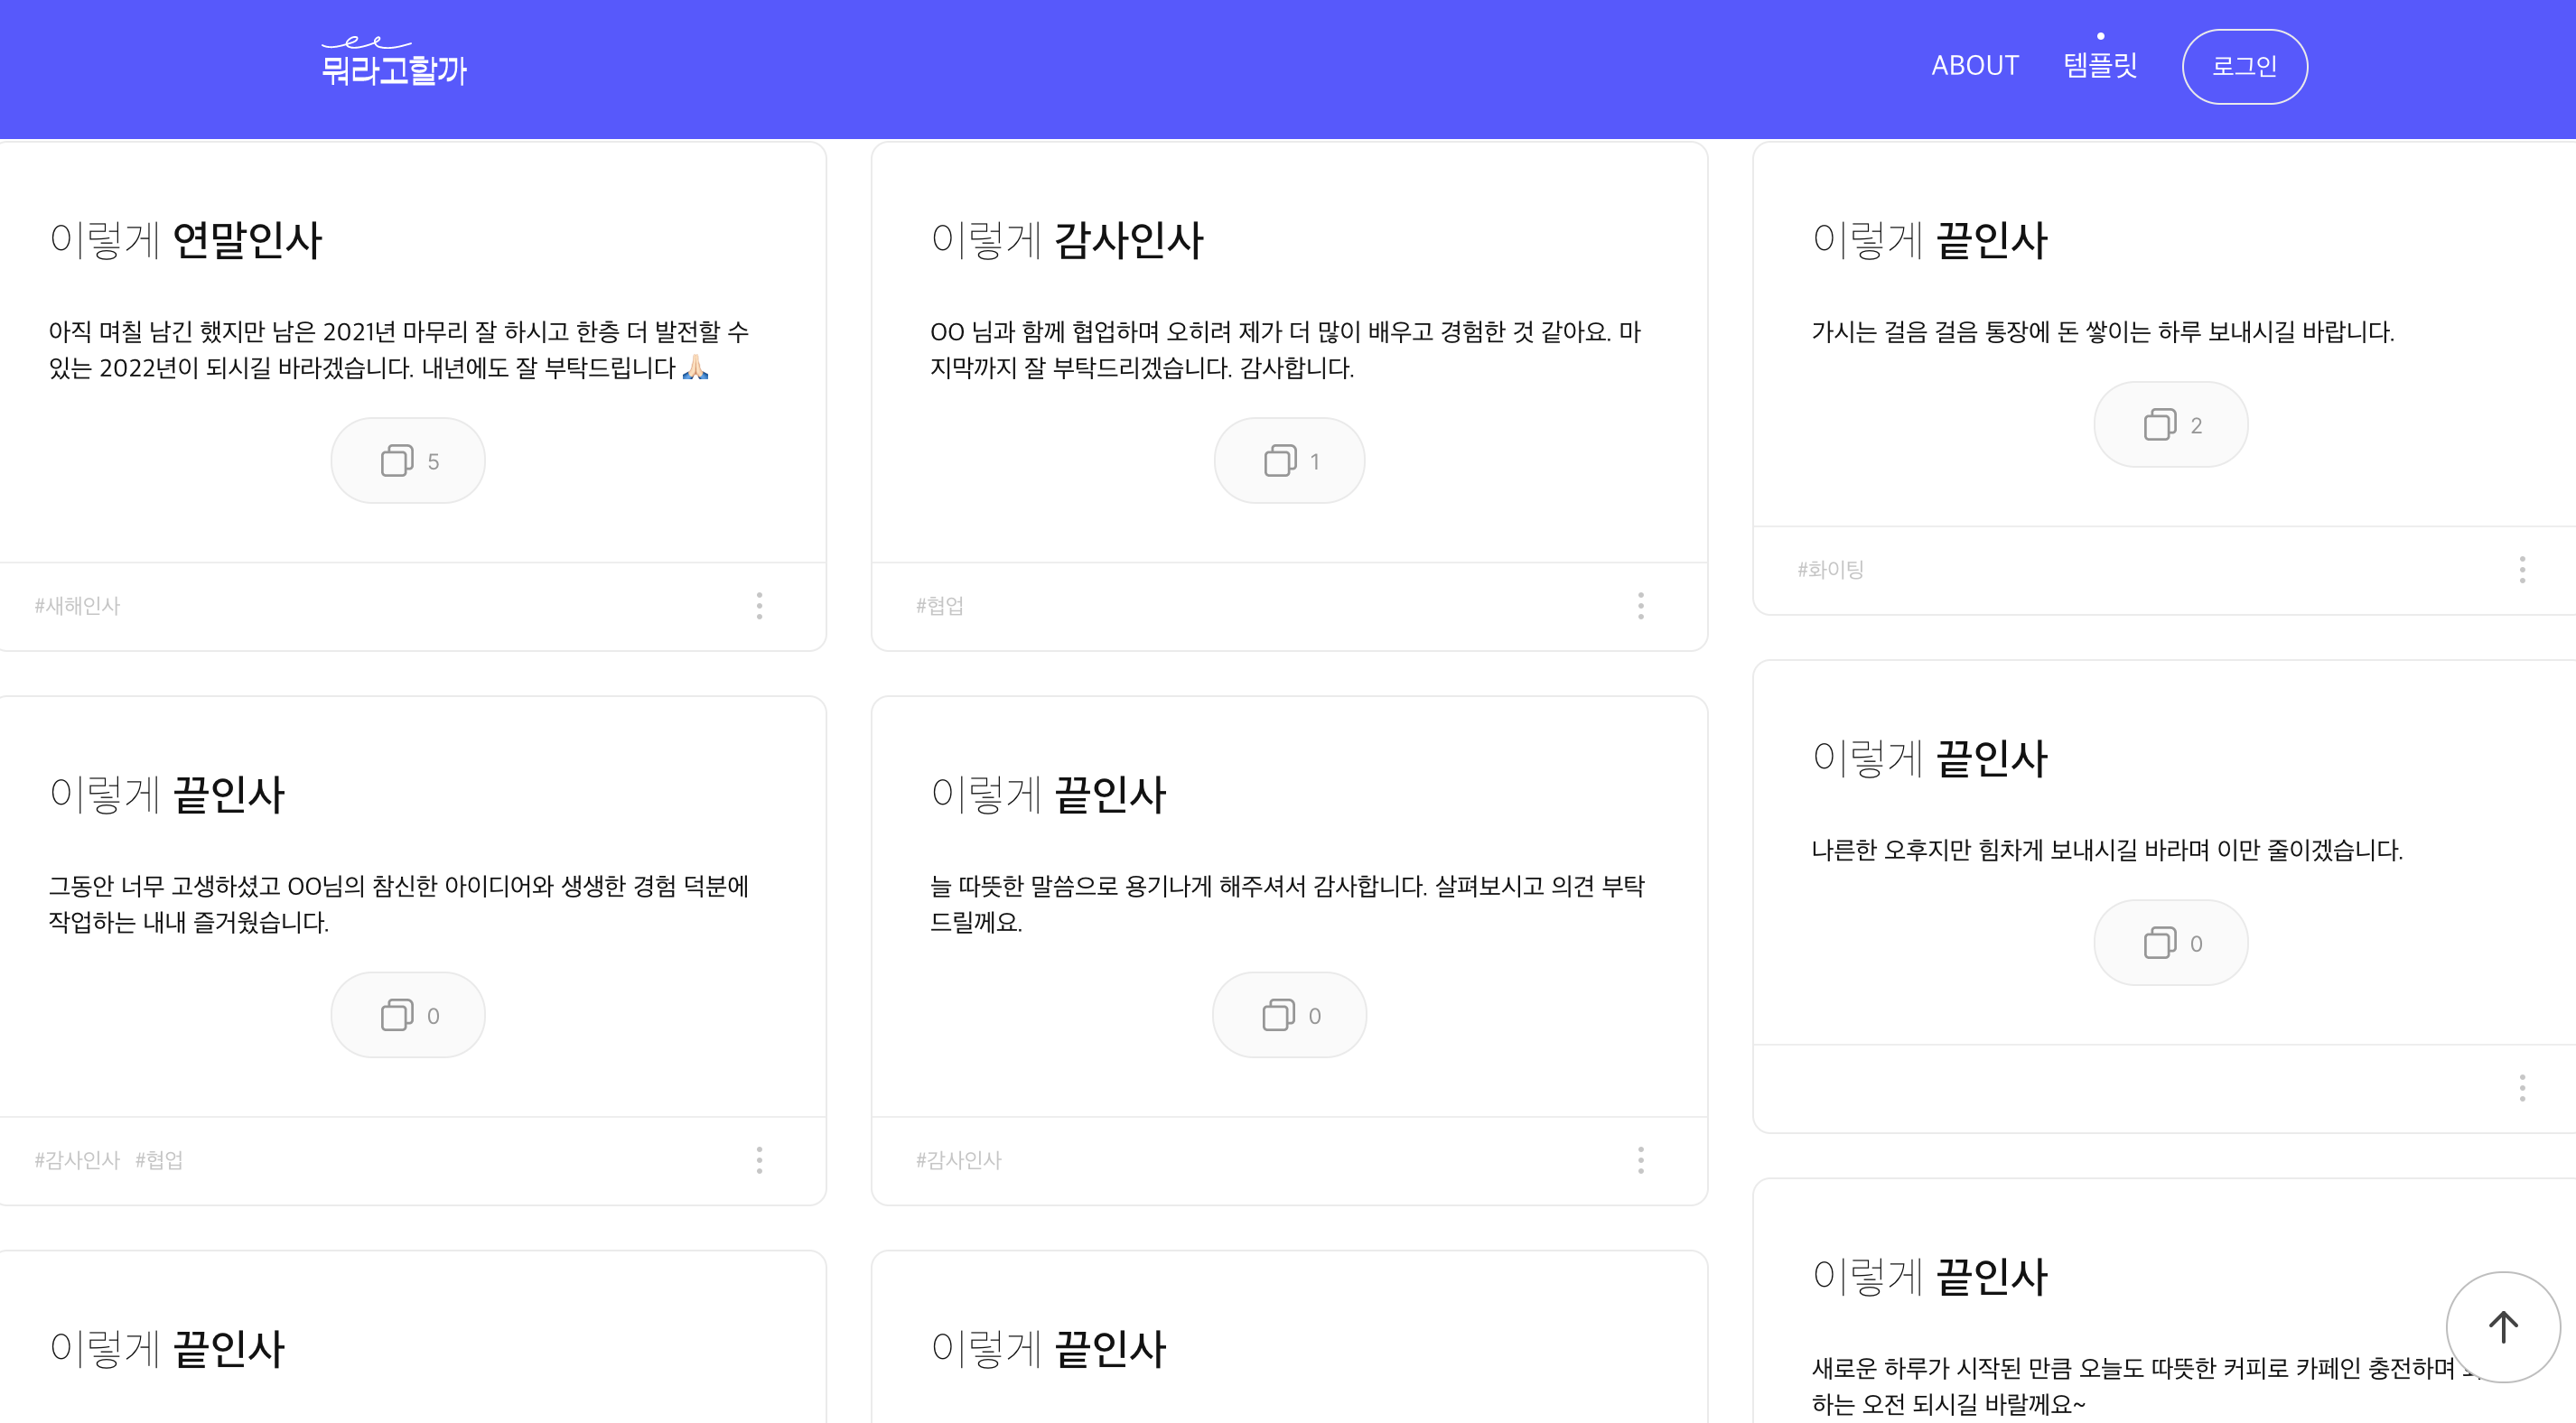Copy the 연말인사 template with count 5
The width and height of the screenshot is (2576, 1423).
click(408, 460)
